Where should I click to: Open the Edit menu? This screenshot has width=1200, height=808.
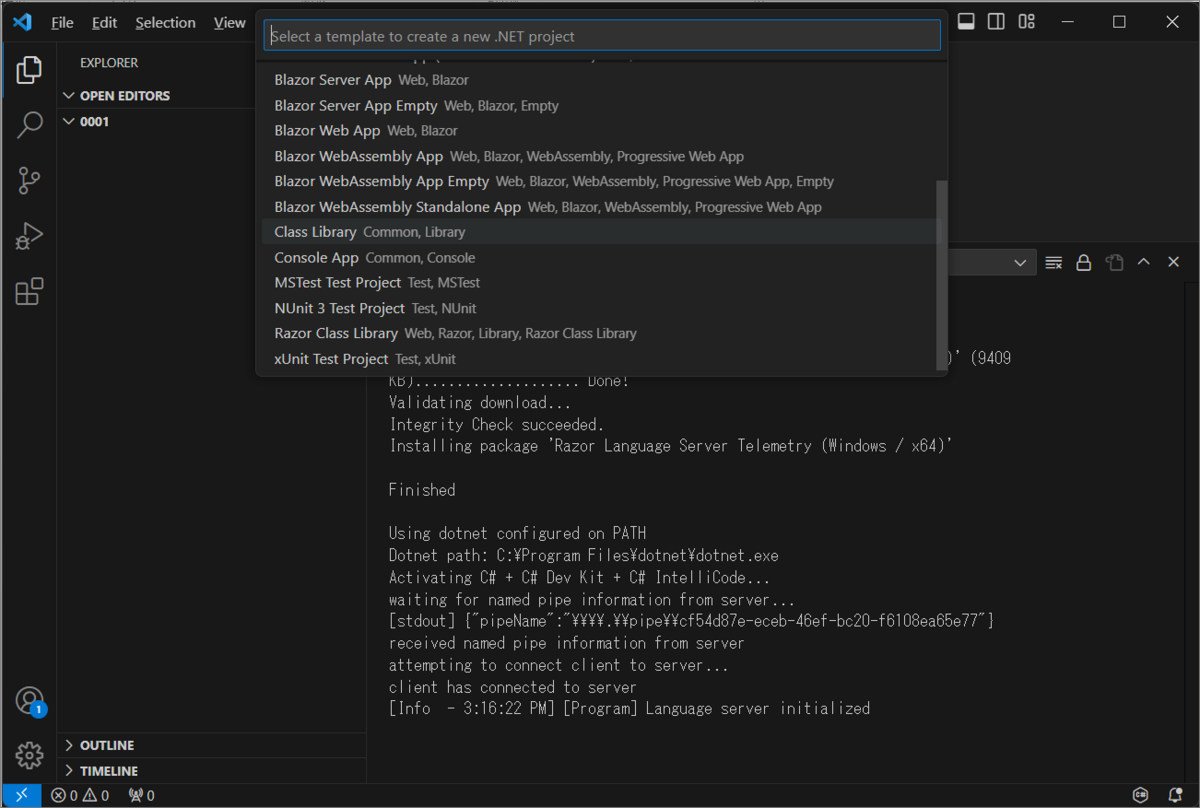point(104,22)
